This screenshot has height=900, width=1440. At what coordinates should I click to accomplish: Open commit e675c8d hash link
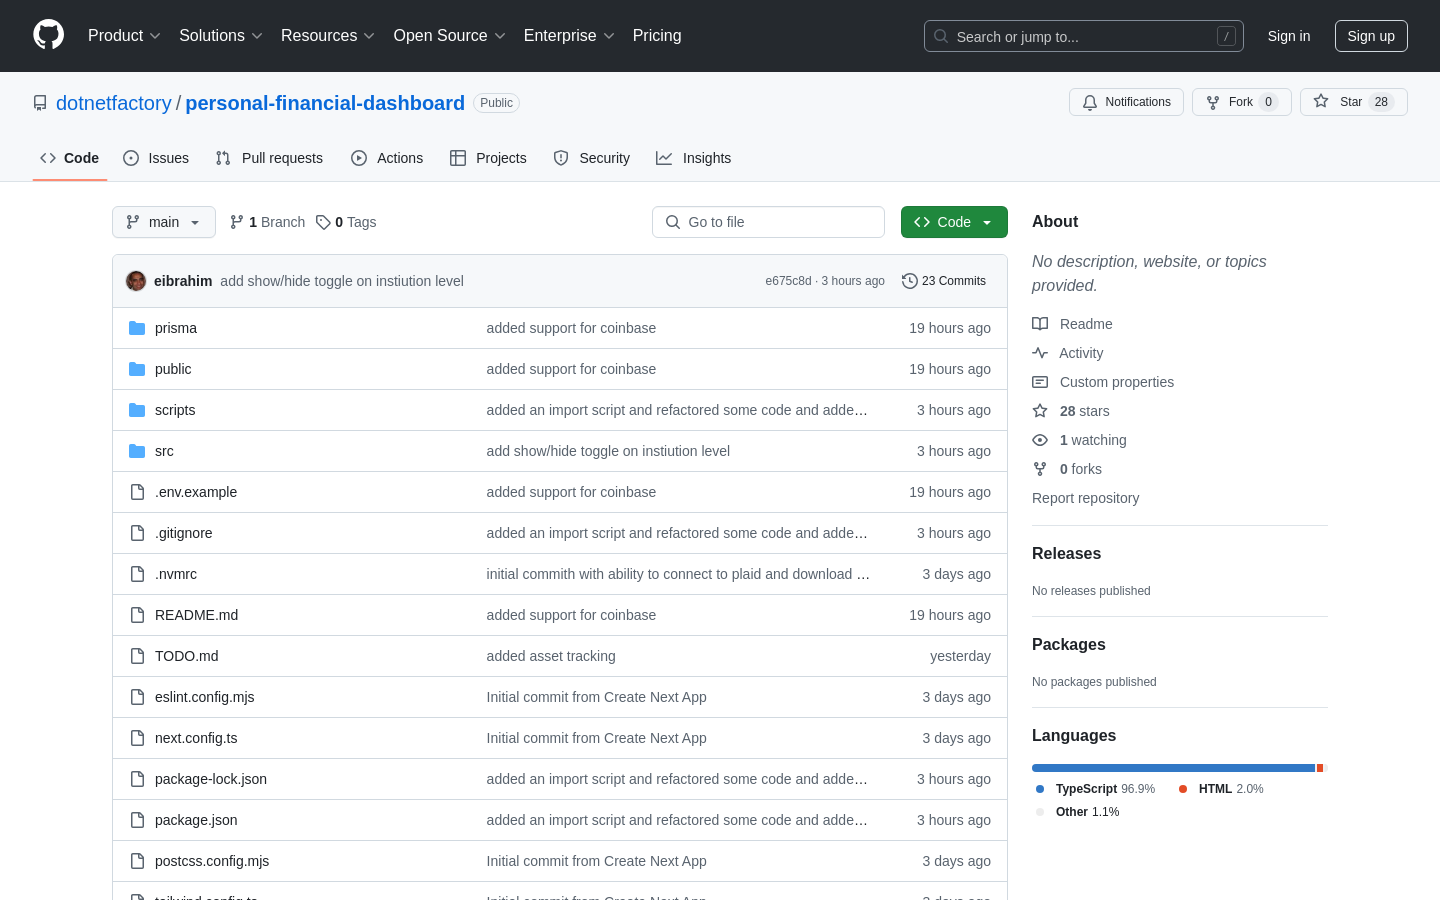click(788, 281)
